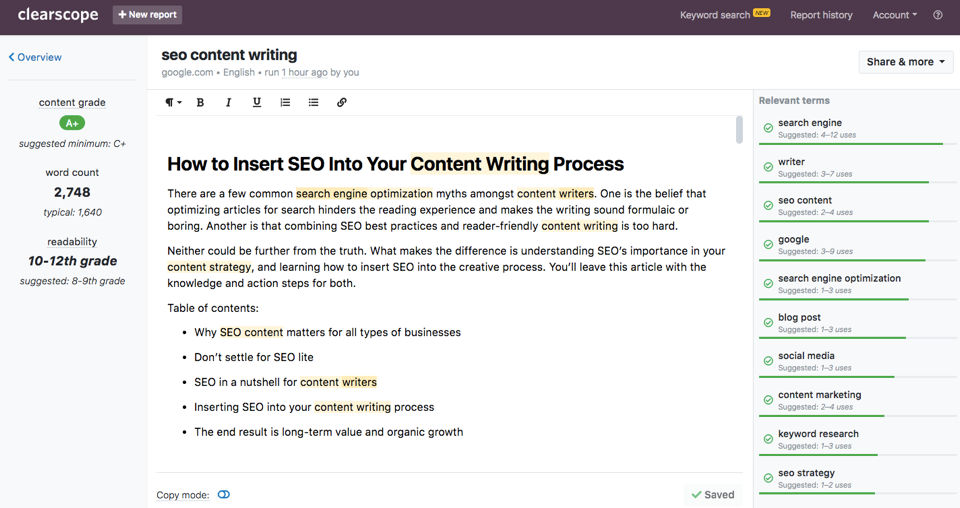Insert a hyperlink with link icon
The image size is (960, 508).
pyautogui.click(x=342, y=102)
